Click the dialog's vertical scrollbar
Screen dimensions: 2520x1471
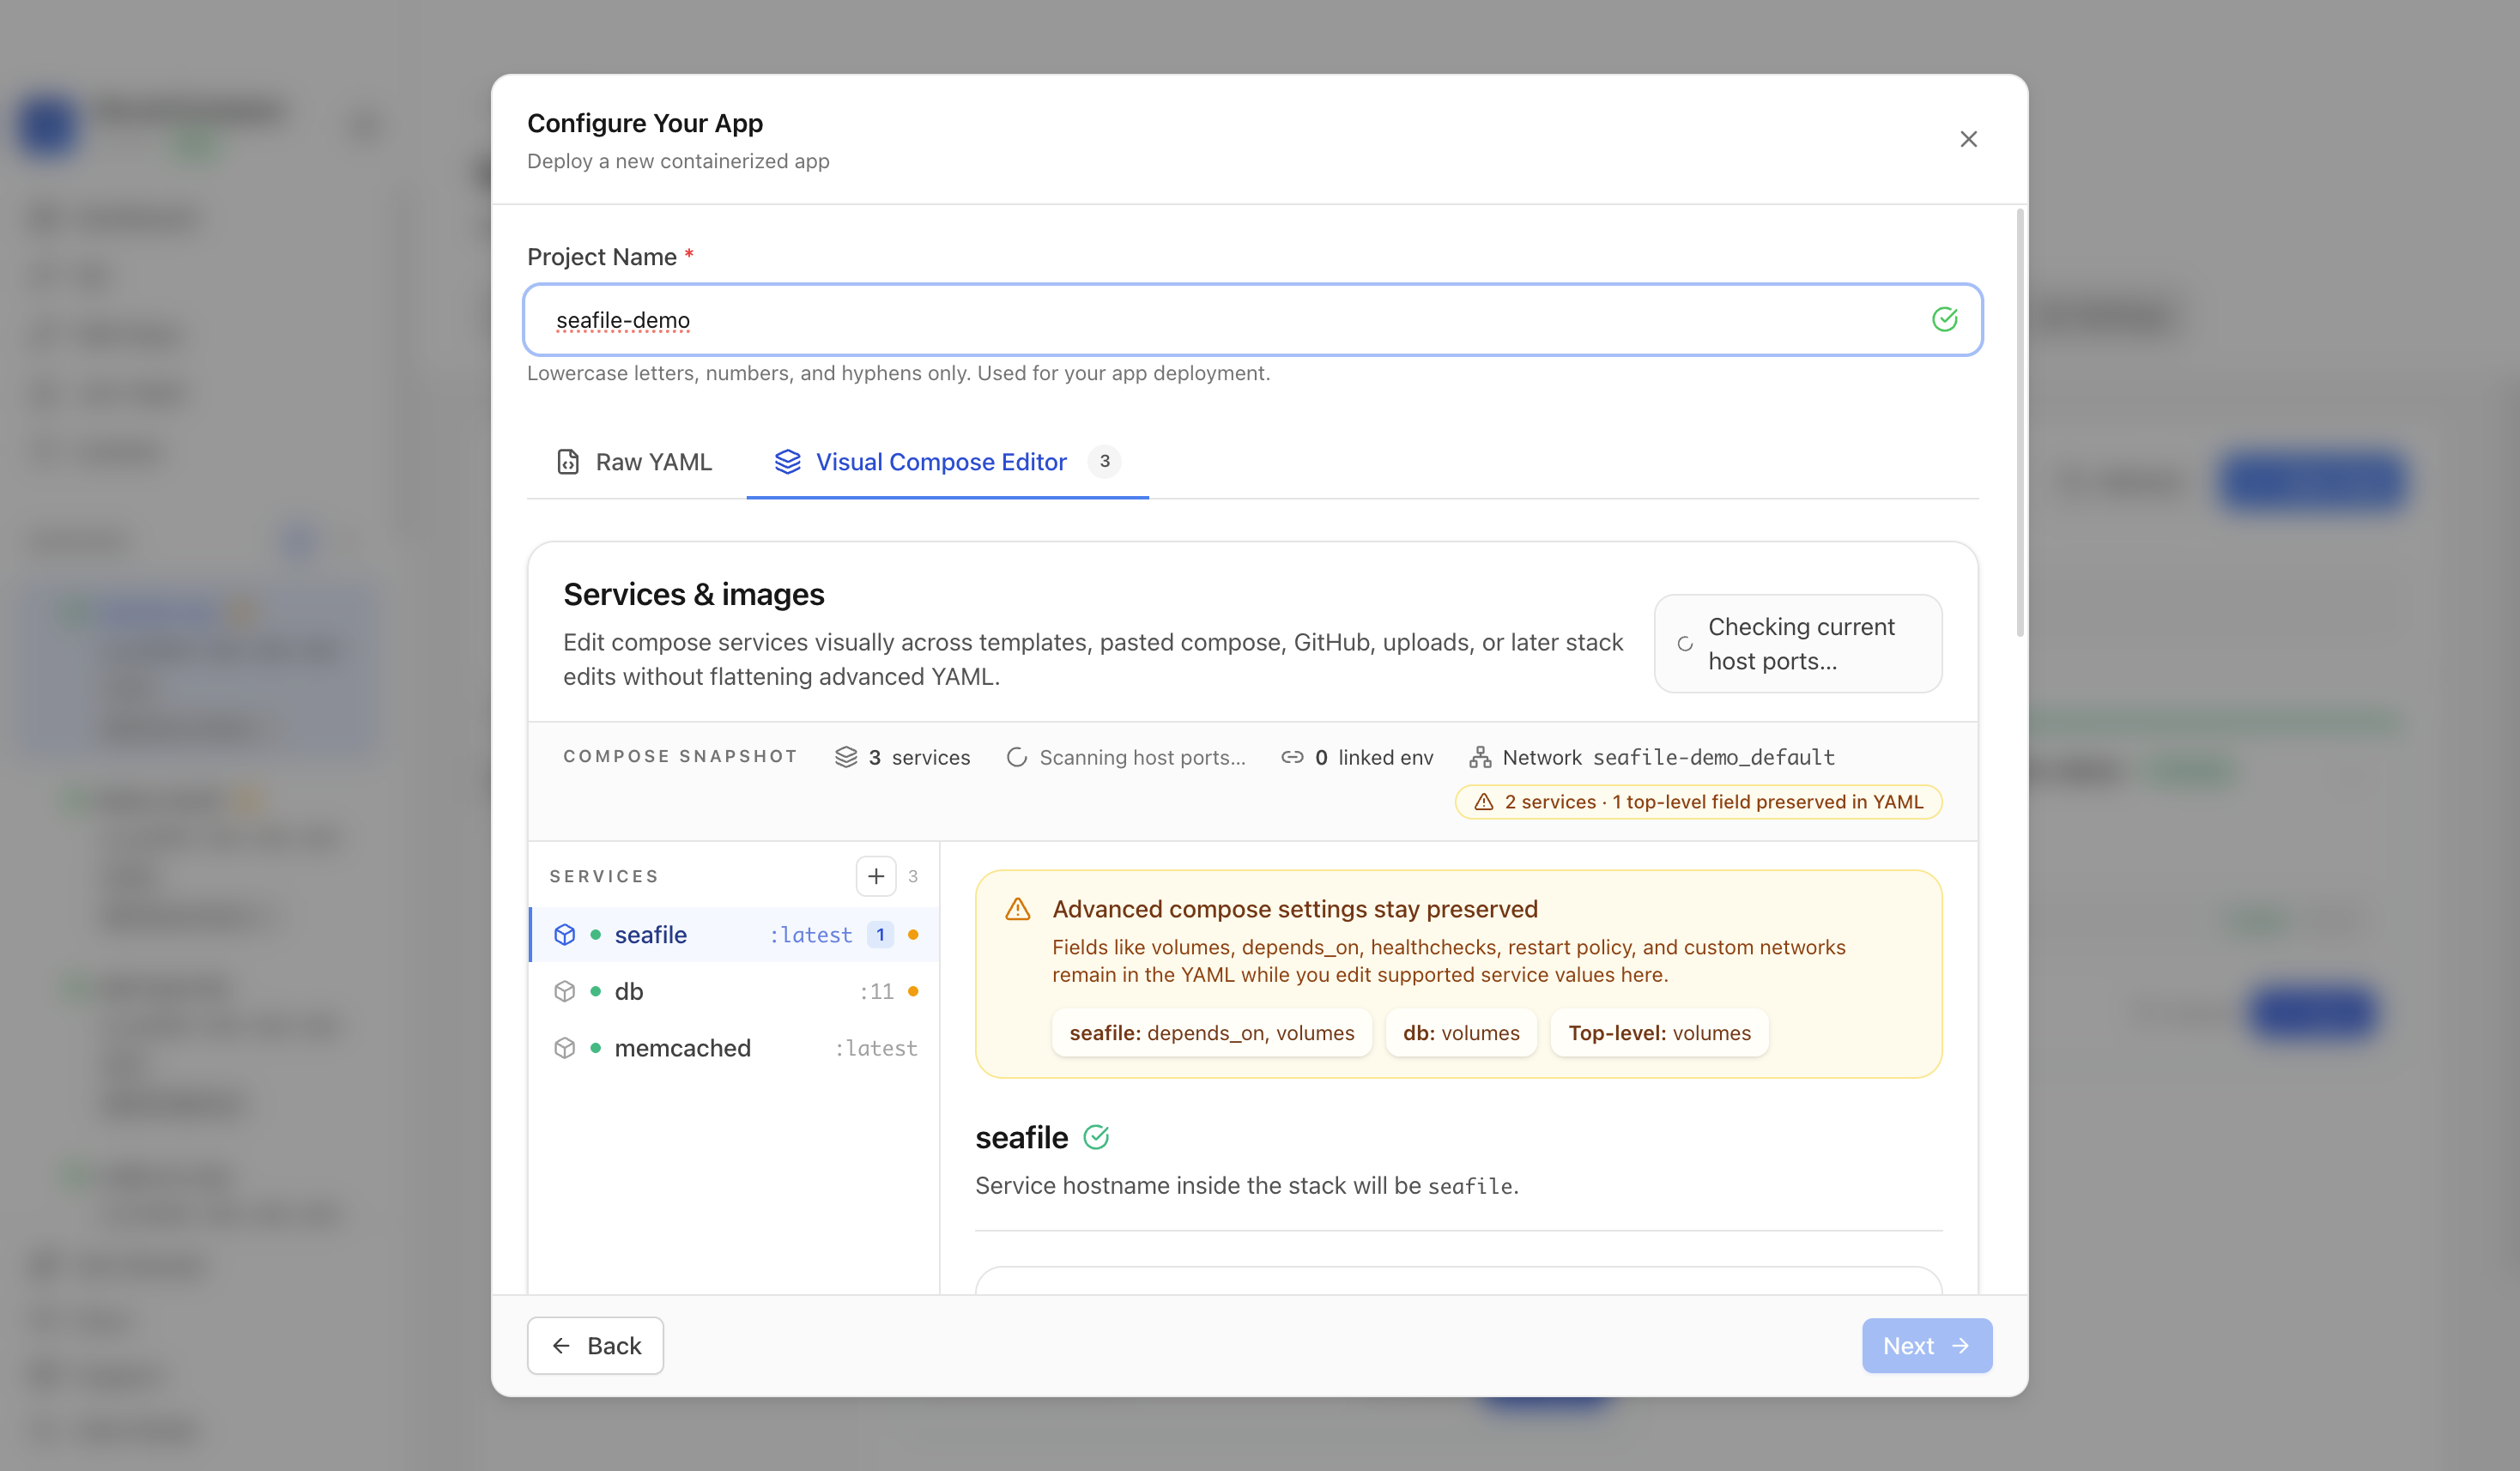tap(2020, 423)
